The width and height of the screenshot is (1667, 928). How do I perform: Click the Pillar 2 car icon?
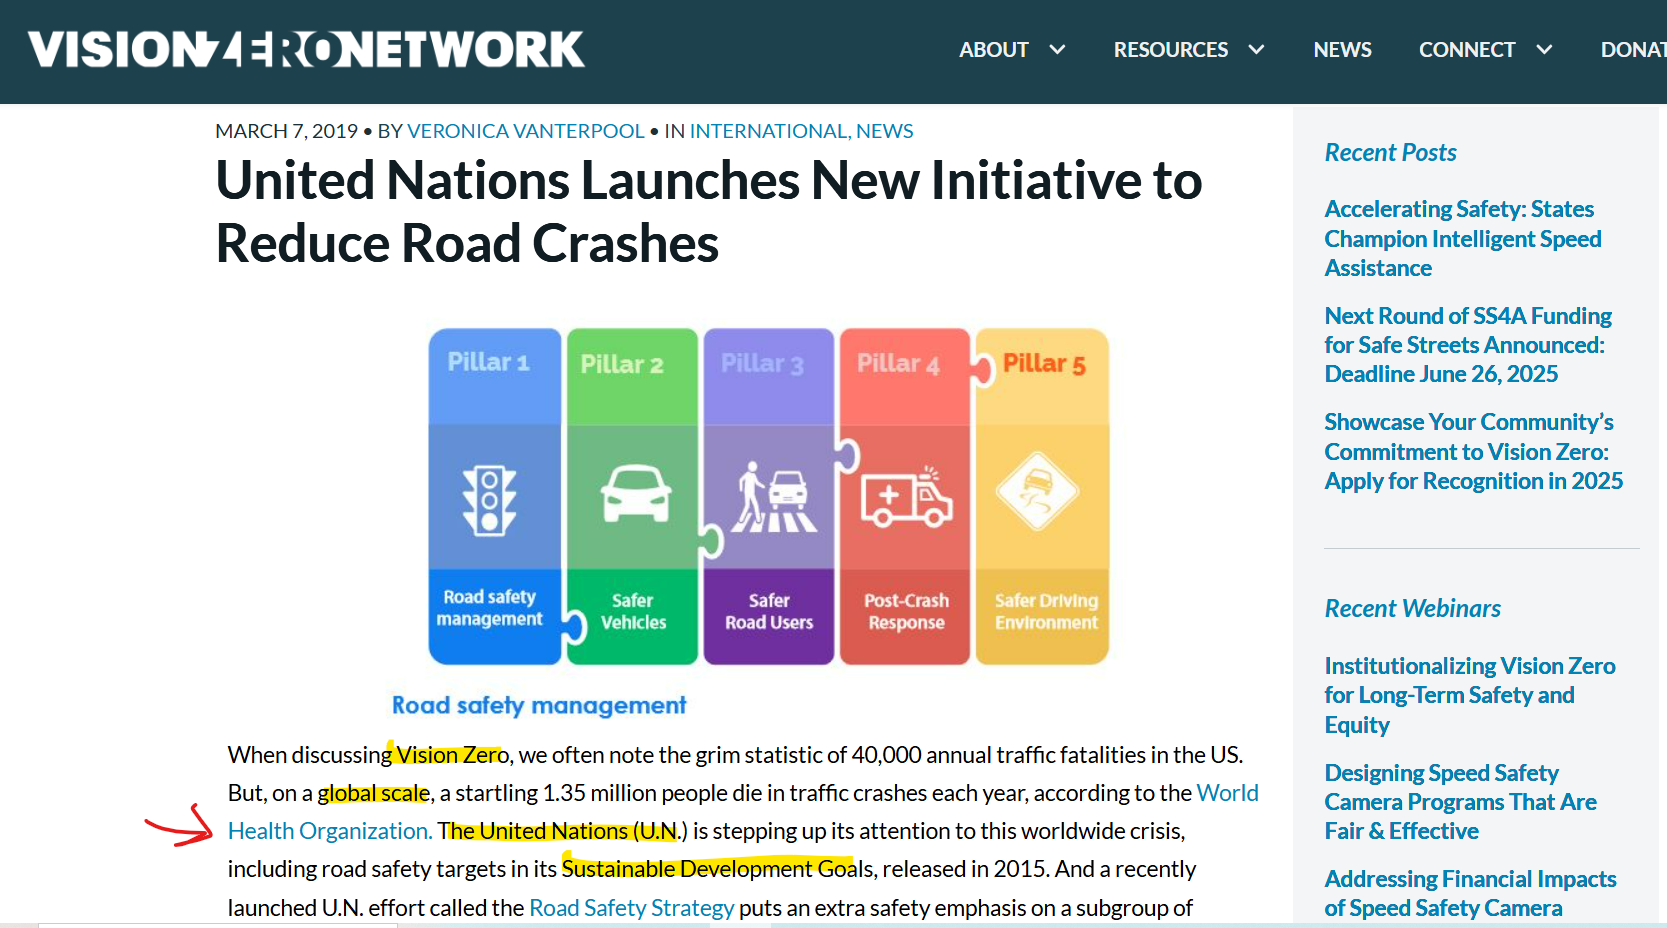(635, 493)
